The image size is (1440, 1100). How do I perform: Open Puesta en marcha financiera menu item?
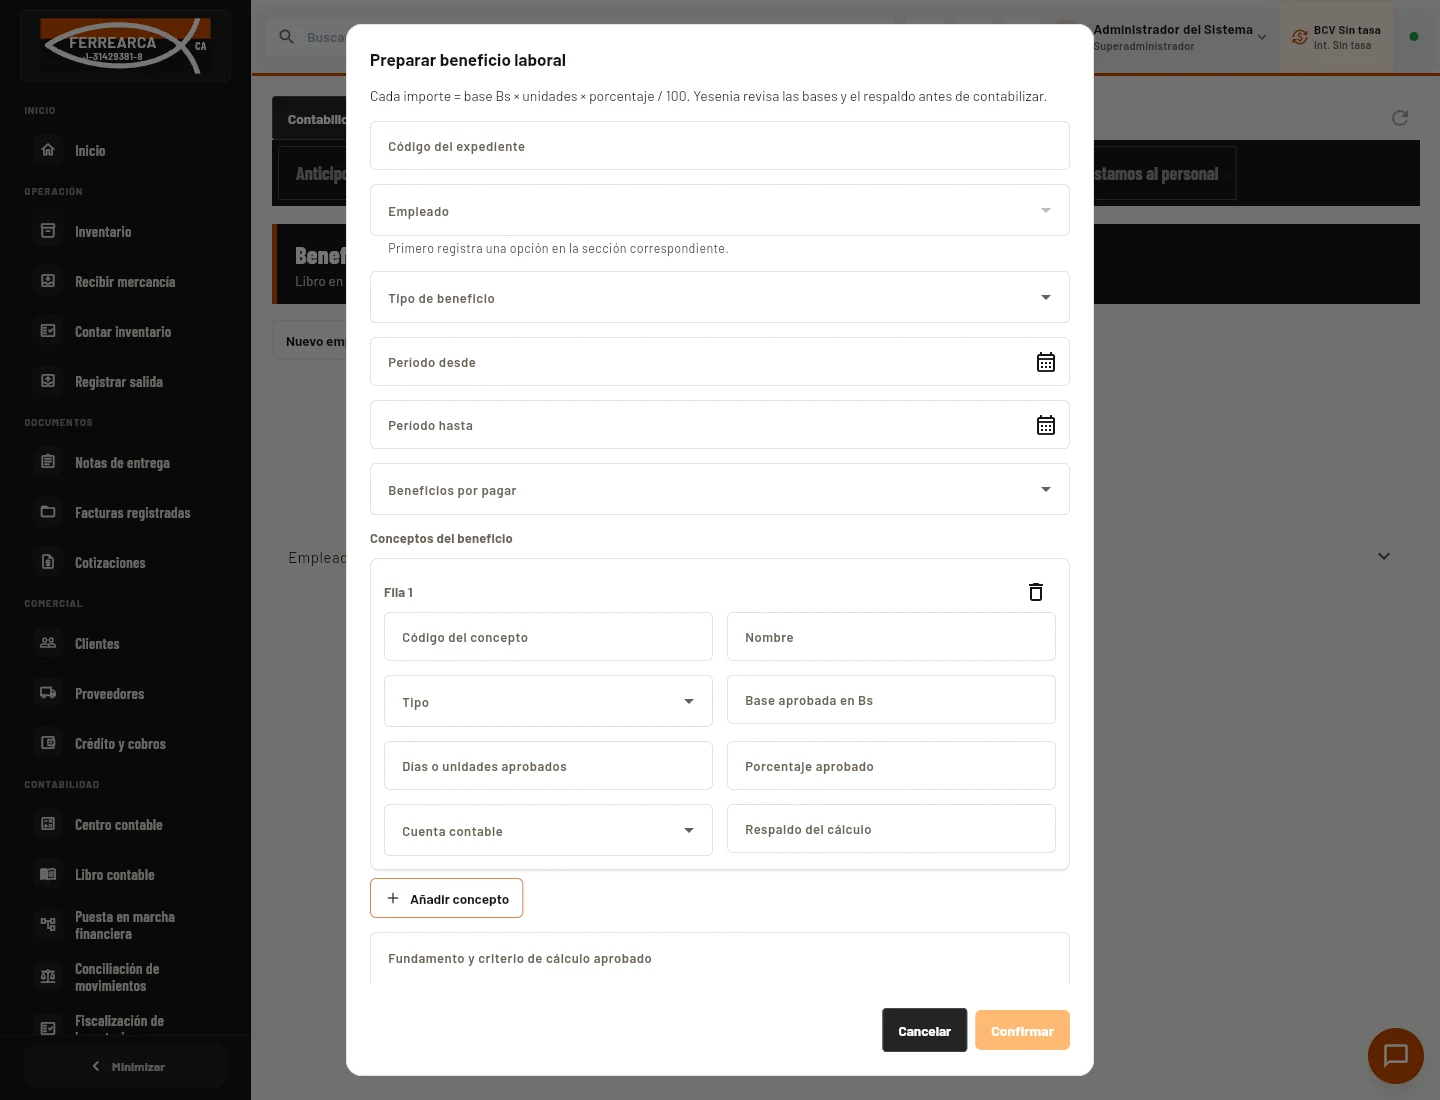tap(125, 925)
